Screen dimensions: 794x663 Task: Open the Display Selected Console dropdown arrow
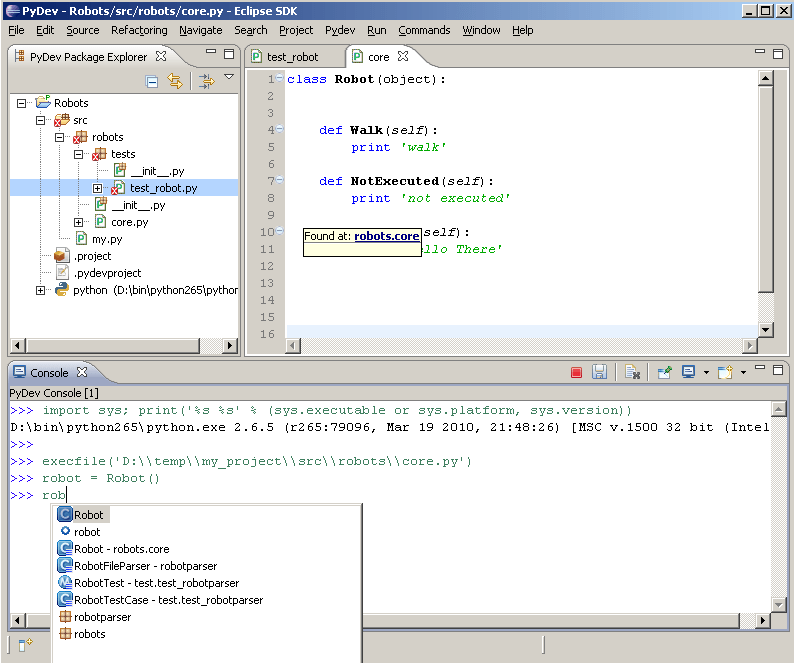tap(706, 373)
